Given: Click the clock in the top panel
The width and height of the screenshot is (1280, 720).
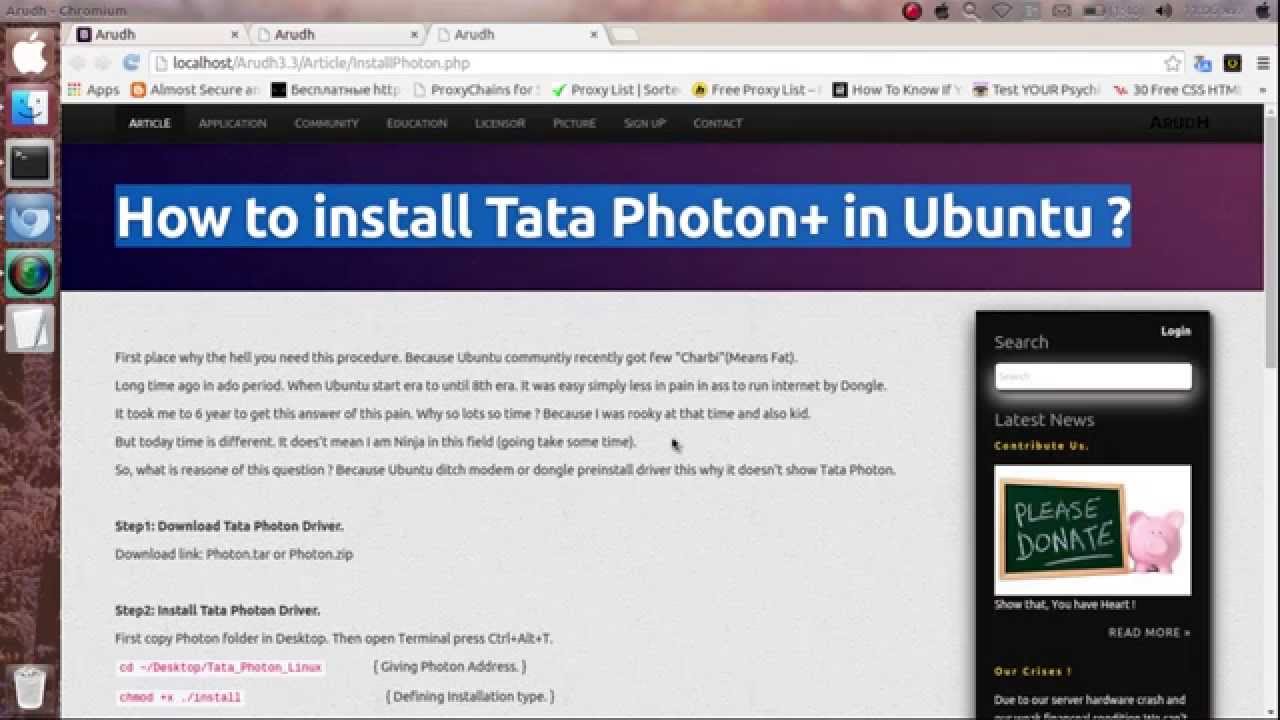Looking at the screenshot, I should point(1215,11).
